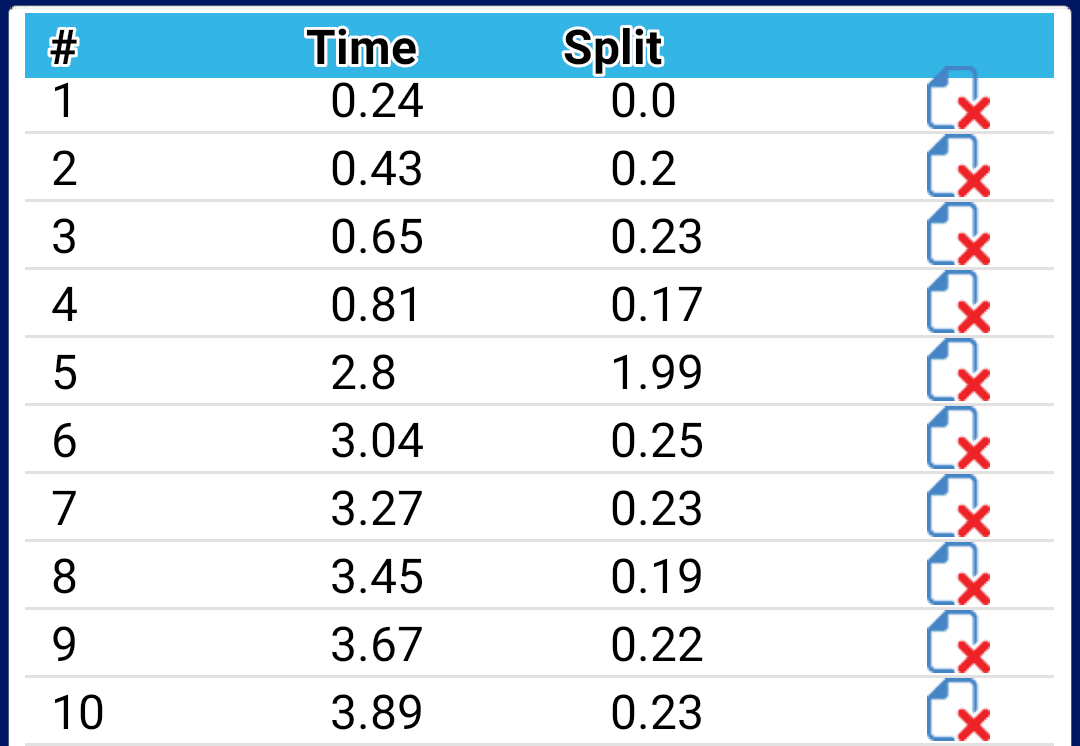Viewport: 1080px width, 746px height.
Task: Select the 0.17 split cell
Action: pos(656,304)
